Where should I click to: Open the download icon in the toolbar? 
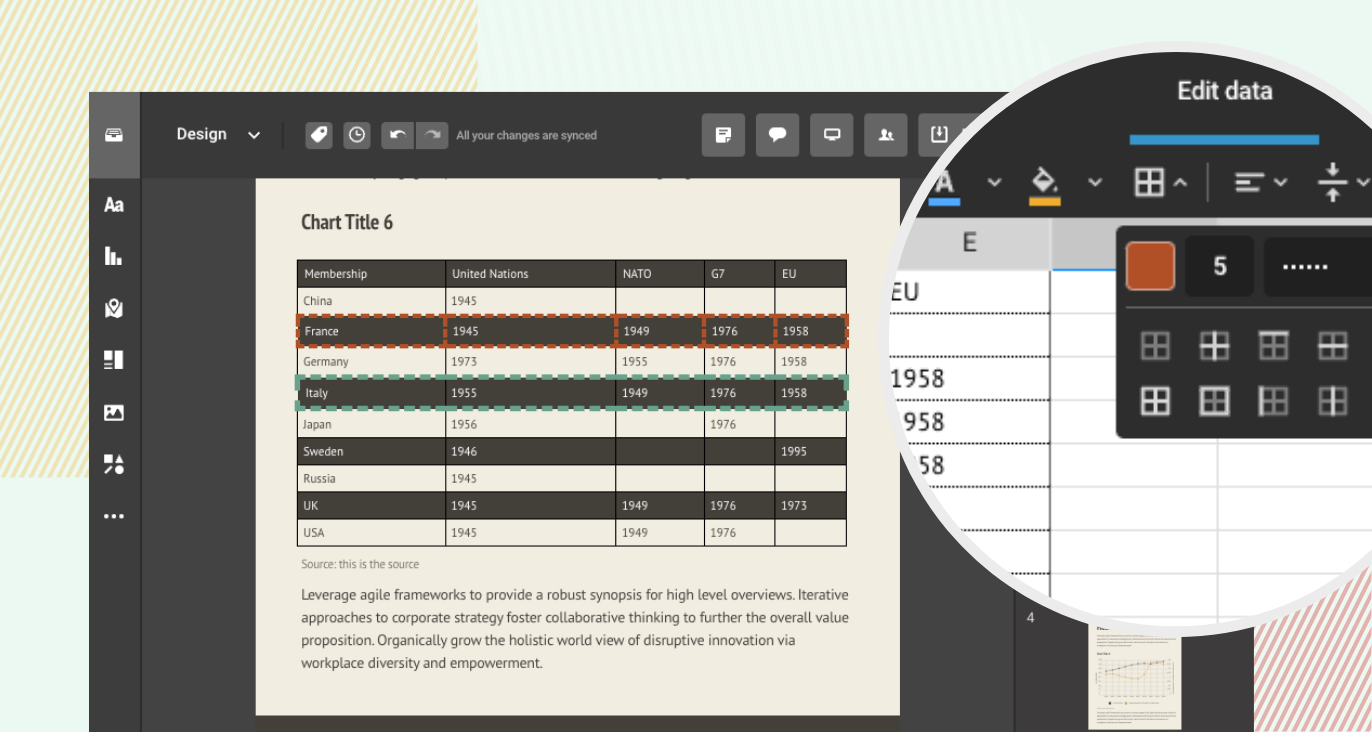click(940, 135)
